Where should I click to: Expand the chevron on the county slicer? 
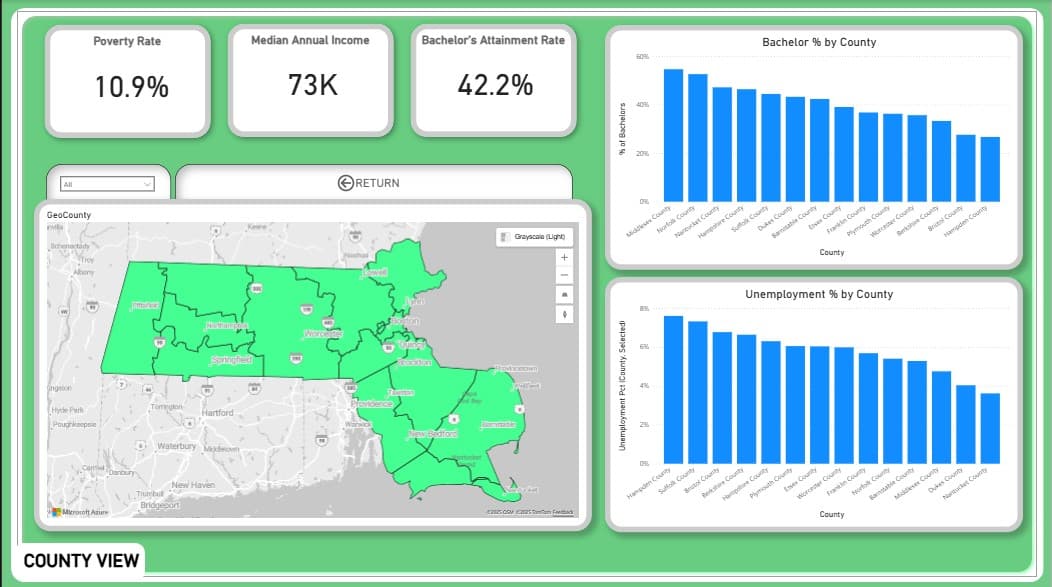coord(147,184)
